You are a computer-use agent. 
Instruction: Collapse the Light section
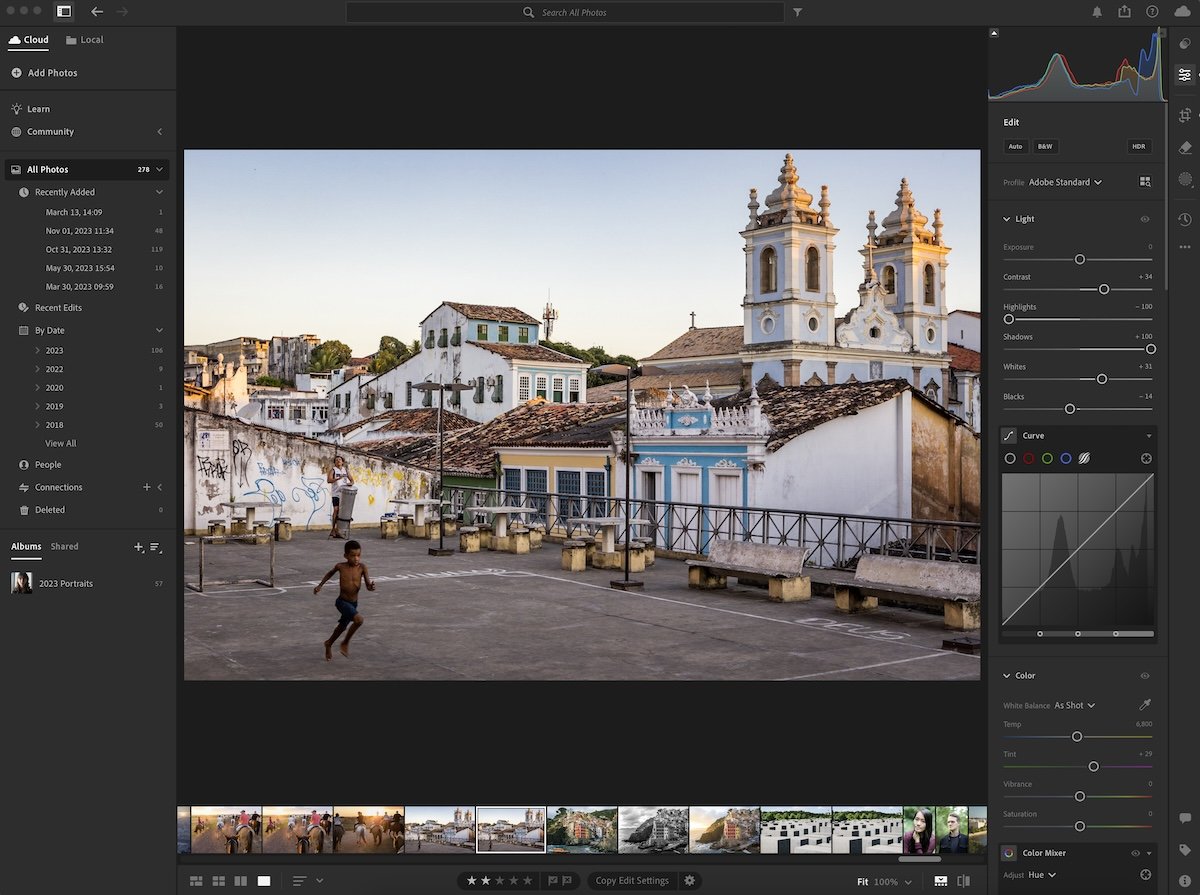[x=1007, y=219]
